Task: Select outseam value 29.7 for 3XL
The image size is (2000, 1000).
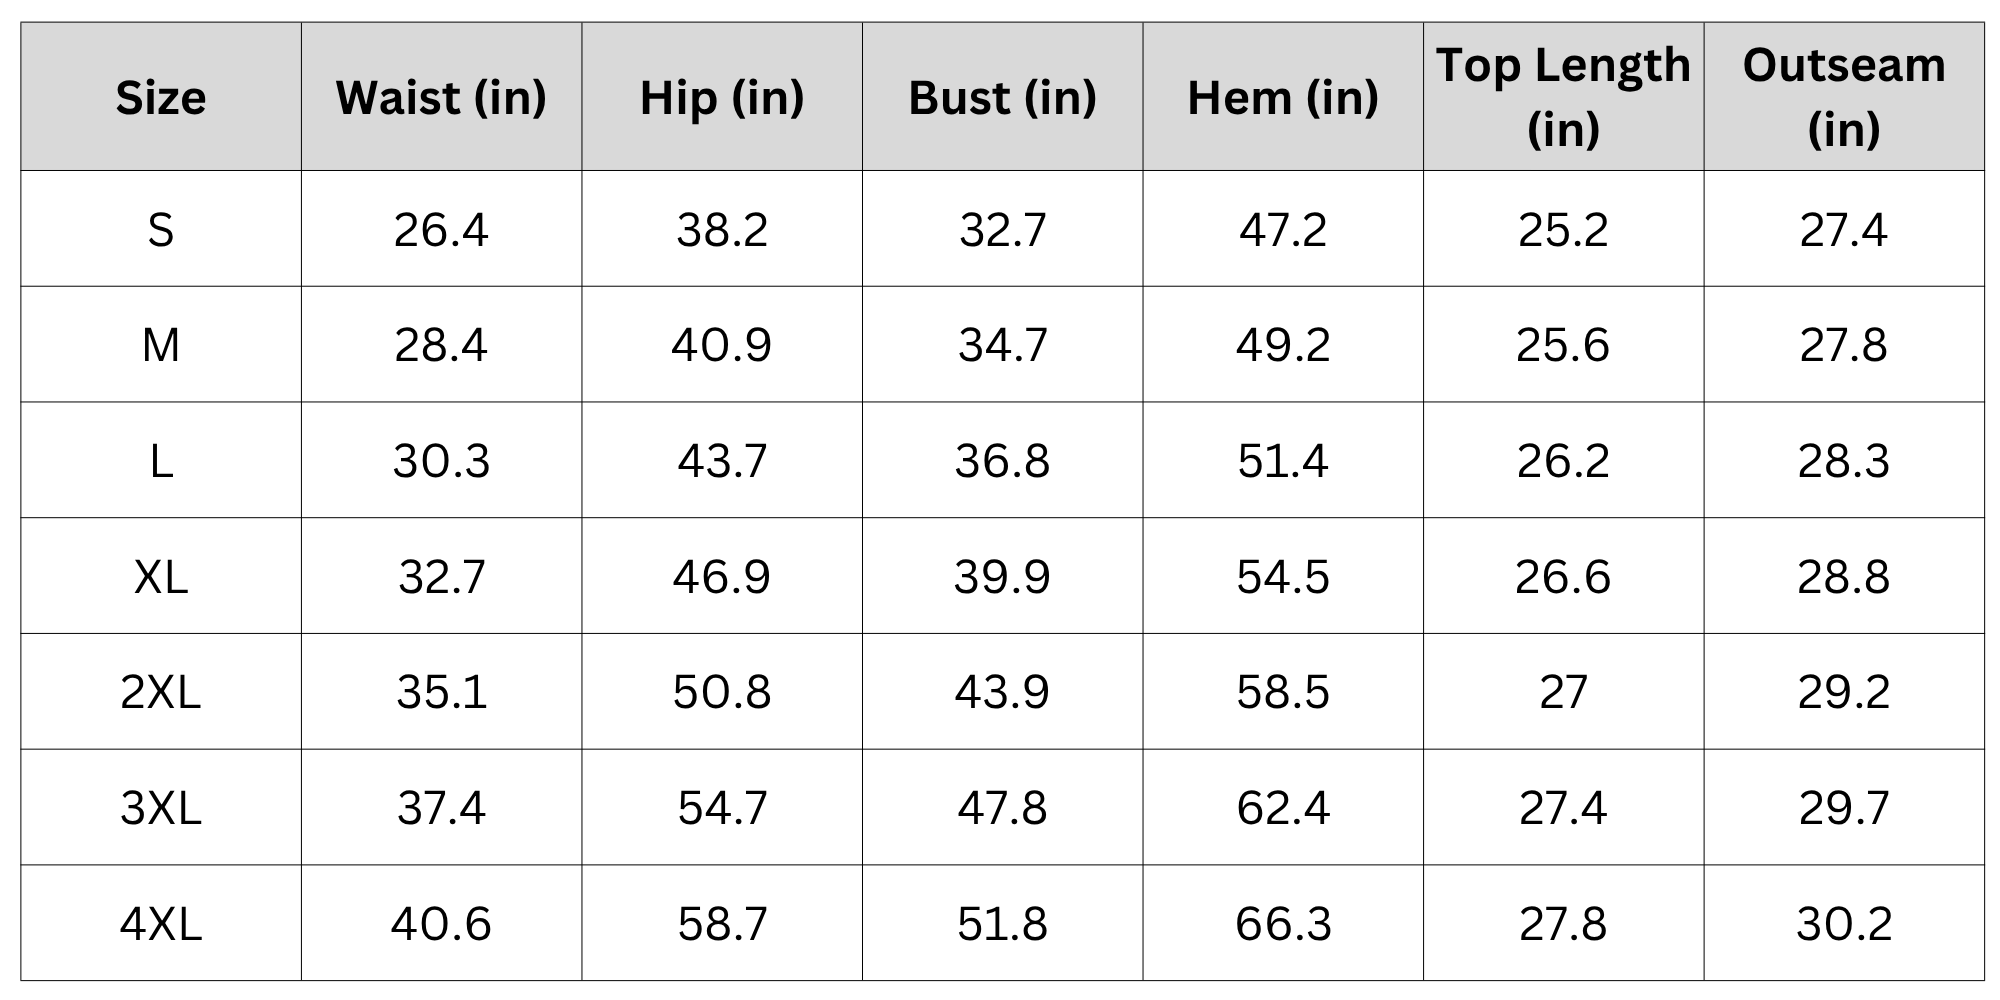Action: 1844,807
